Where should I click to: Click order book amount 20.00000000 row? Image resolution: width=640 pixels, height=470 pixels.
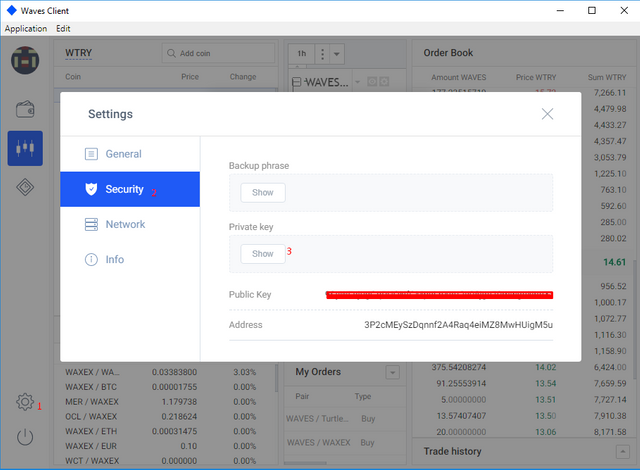pos(523,432)
